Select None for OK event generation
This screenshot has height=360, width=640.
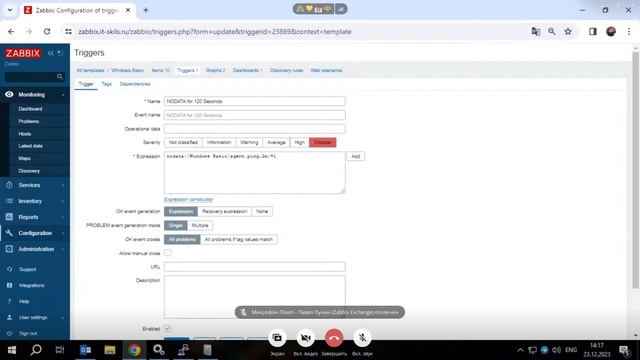point(262,211)
